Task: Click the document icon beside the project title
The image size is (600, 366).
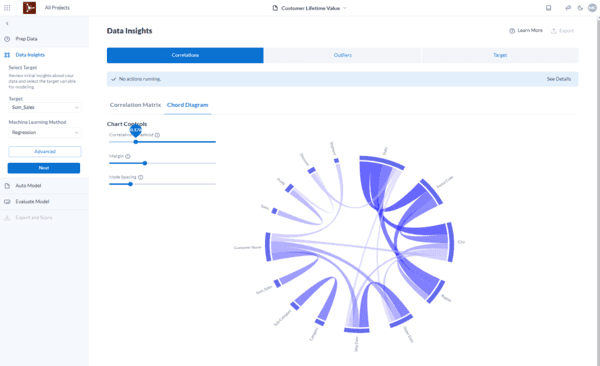Action: (275, 8)
